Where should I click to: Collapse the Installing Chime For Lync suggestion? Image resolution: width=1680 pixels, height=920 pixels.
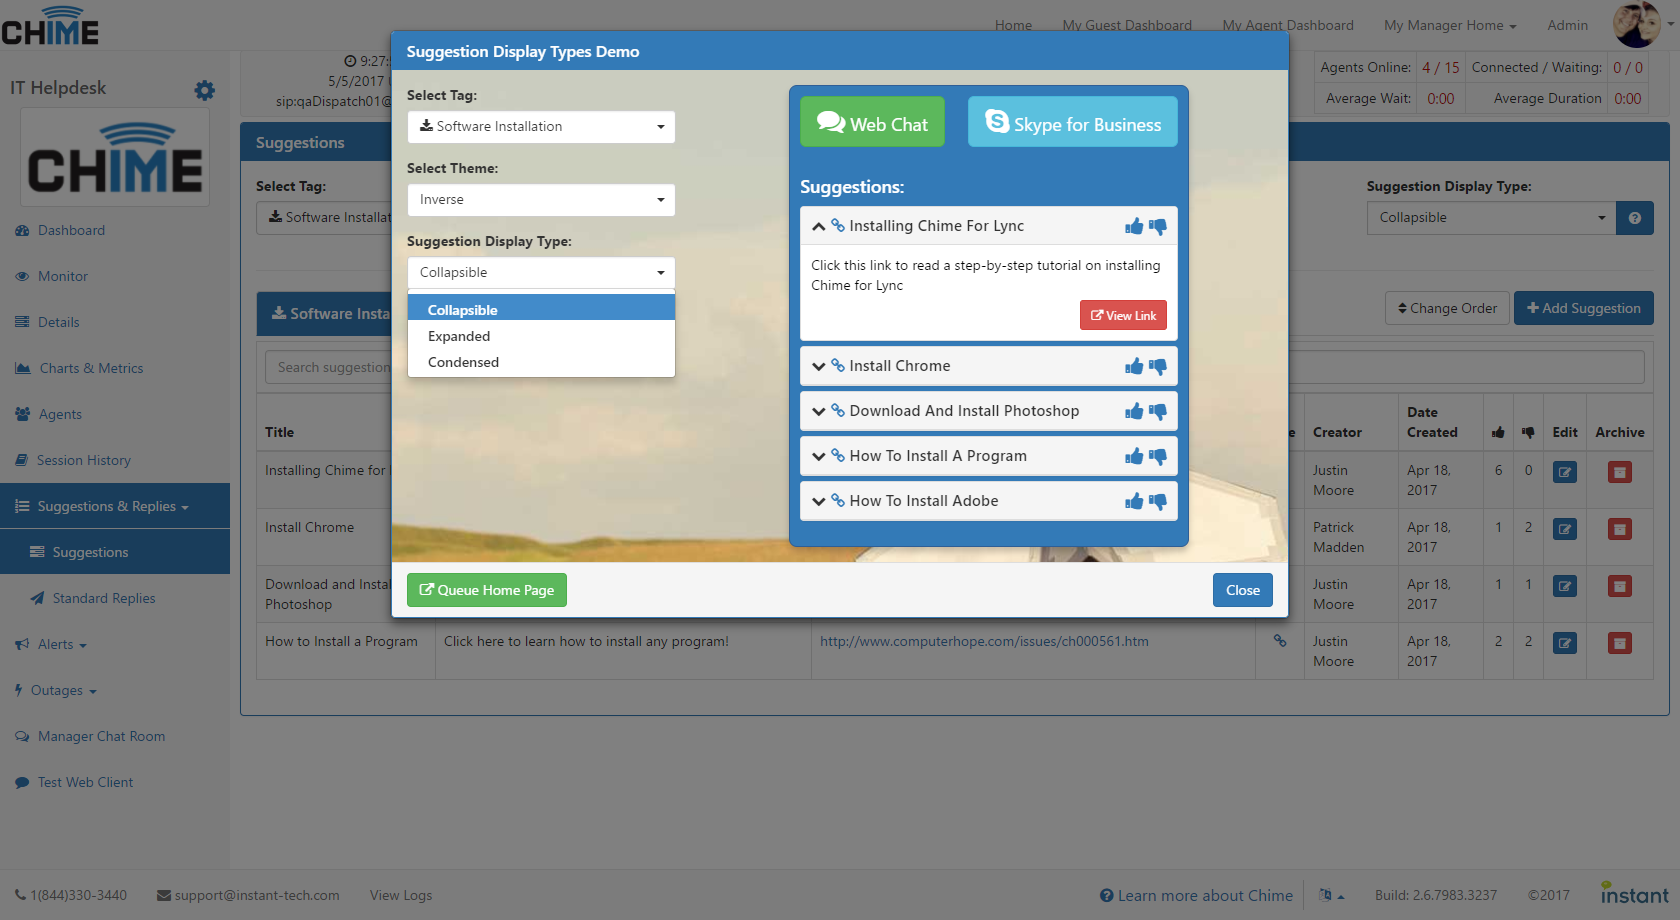819,226
